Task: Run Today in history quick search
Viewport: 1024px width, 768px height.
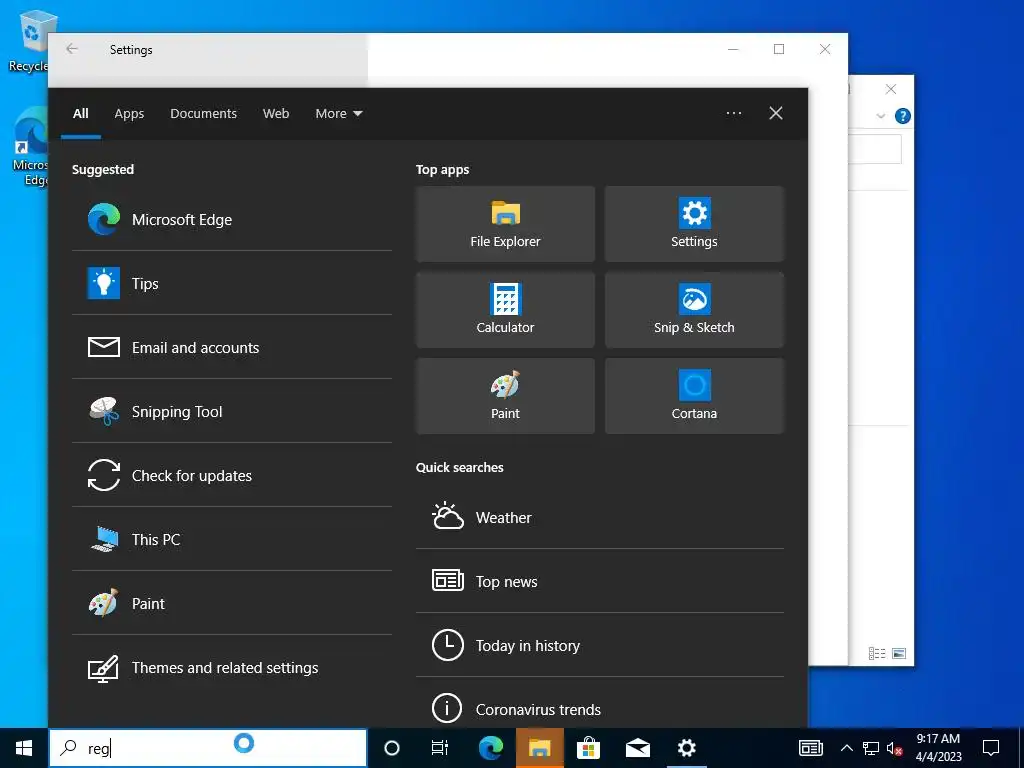Action: (600, 645)
